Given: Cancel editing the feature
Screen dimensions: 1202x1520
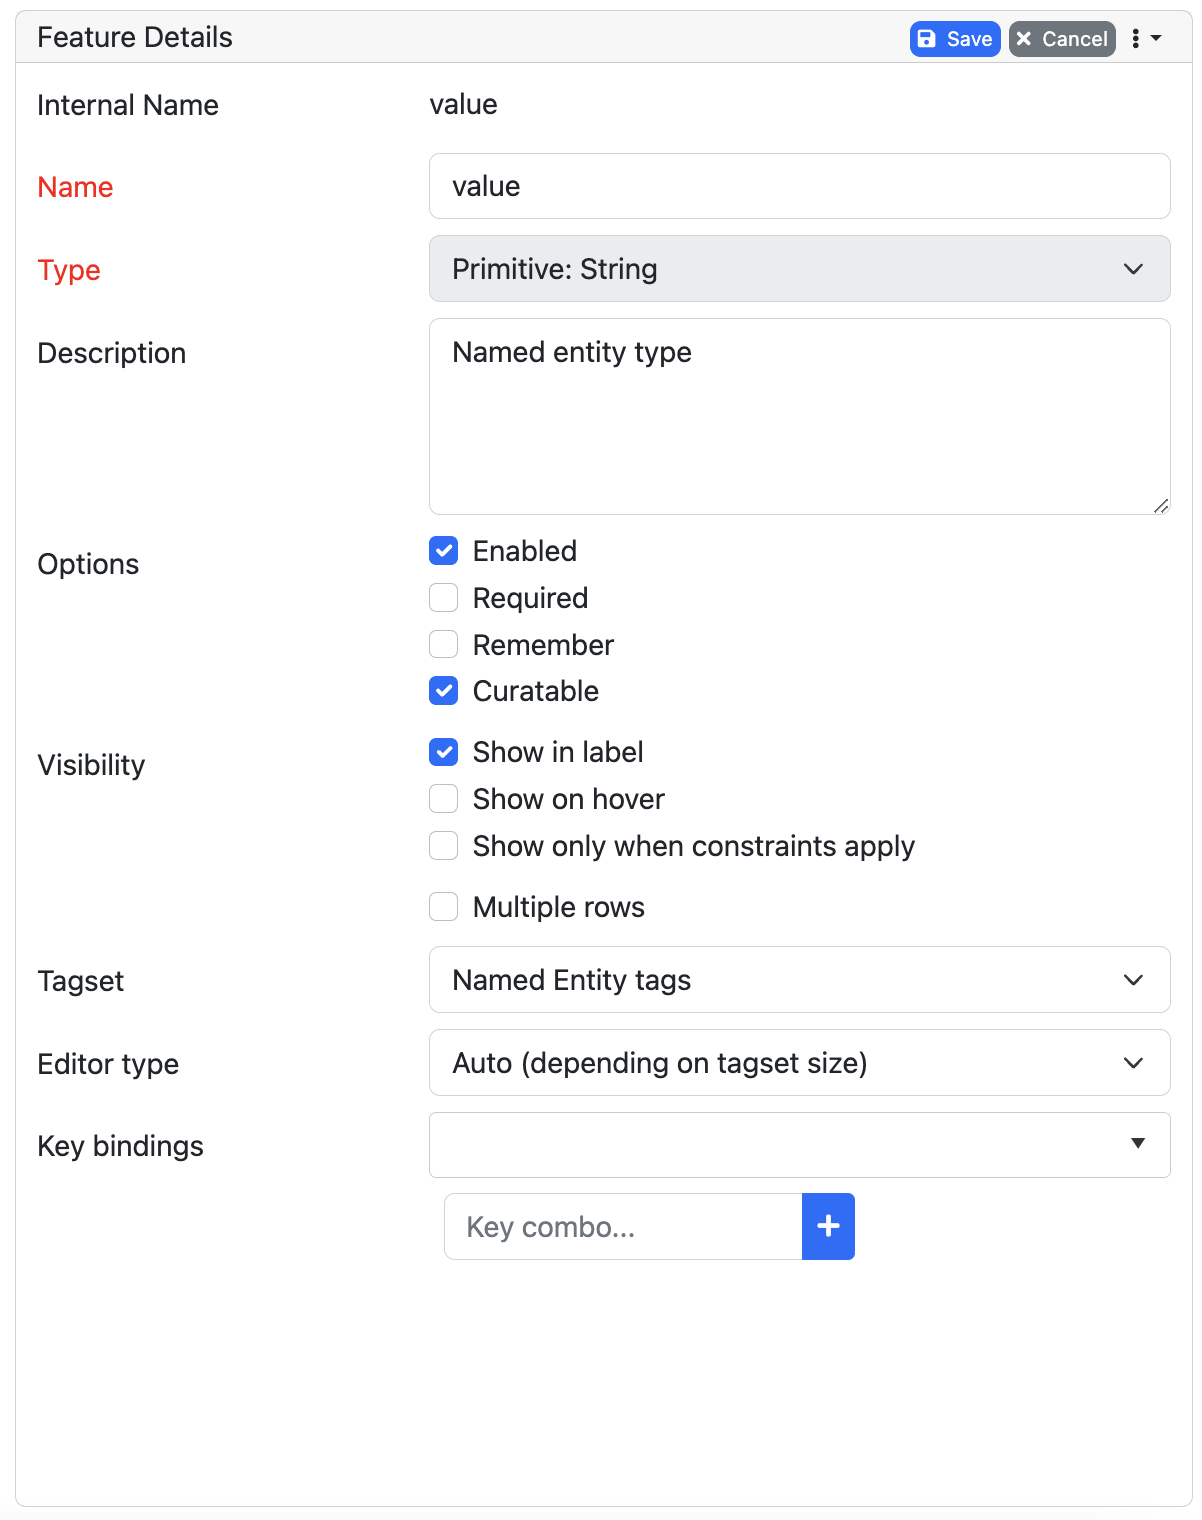Looking at the screenshot, I should [x=1062, y=38].
